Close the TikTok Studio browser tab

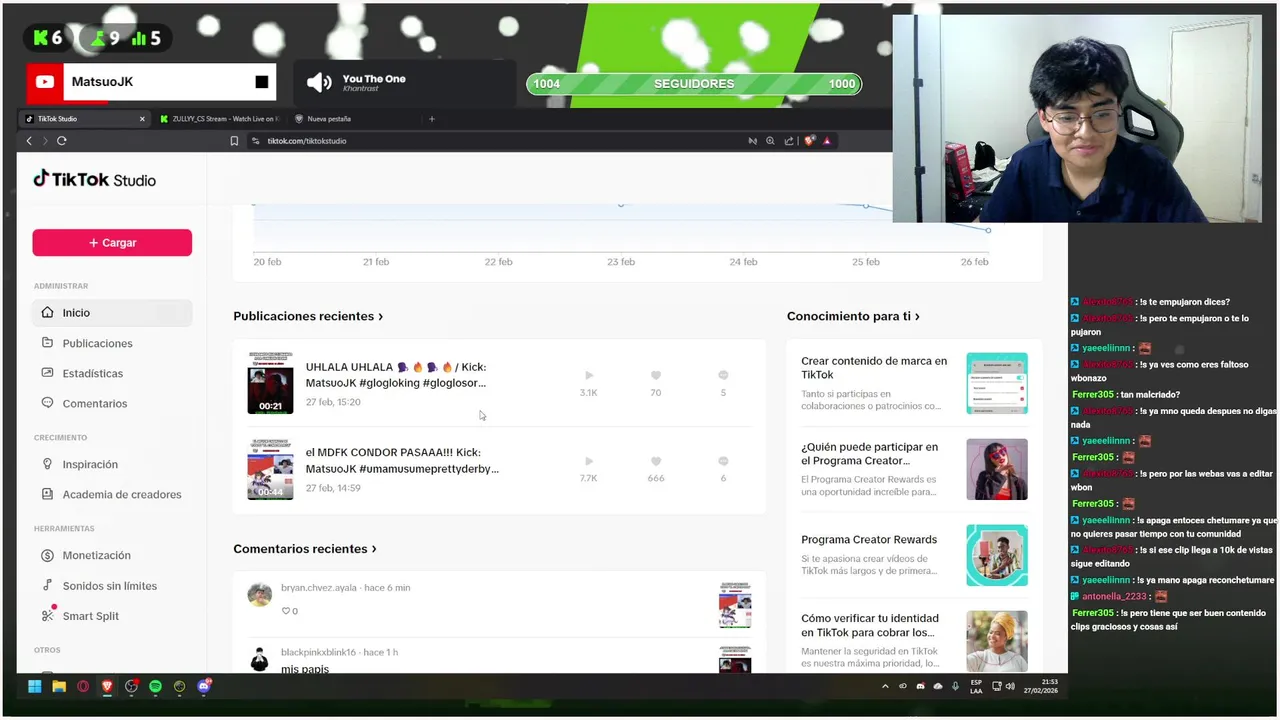point(142,119)
